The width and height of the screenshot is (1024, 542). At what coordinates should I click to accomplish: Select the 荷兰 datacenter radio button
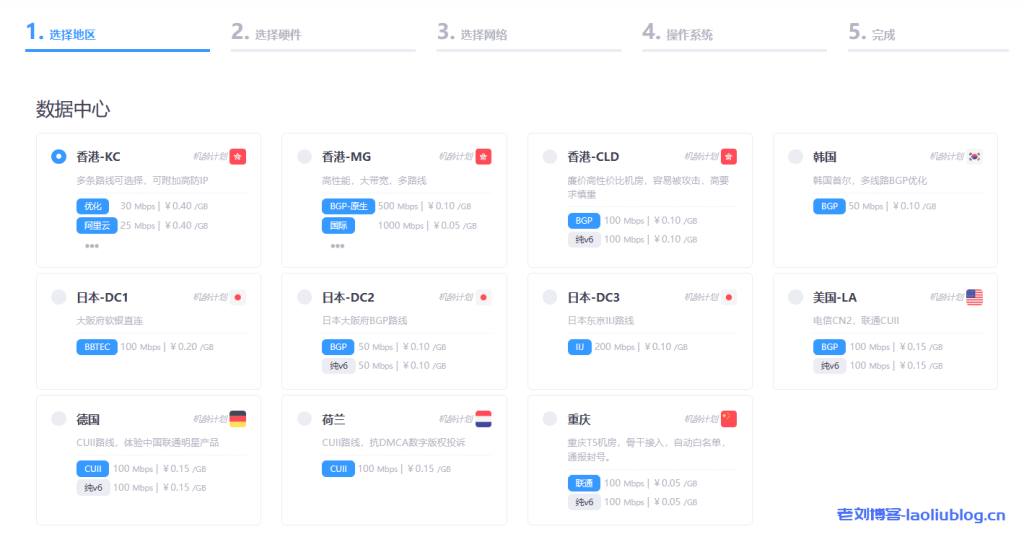click(x=304, y=419)
